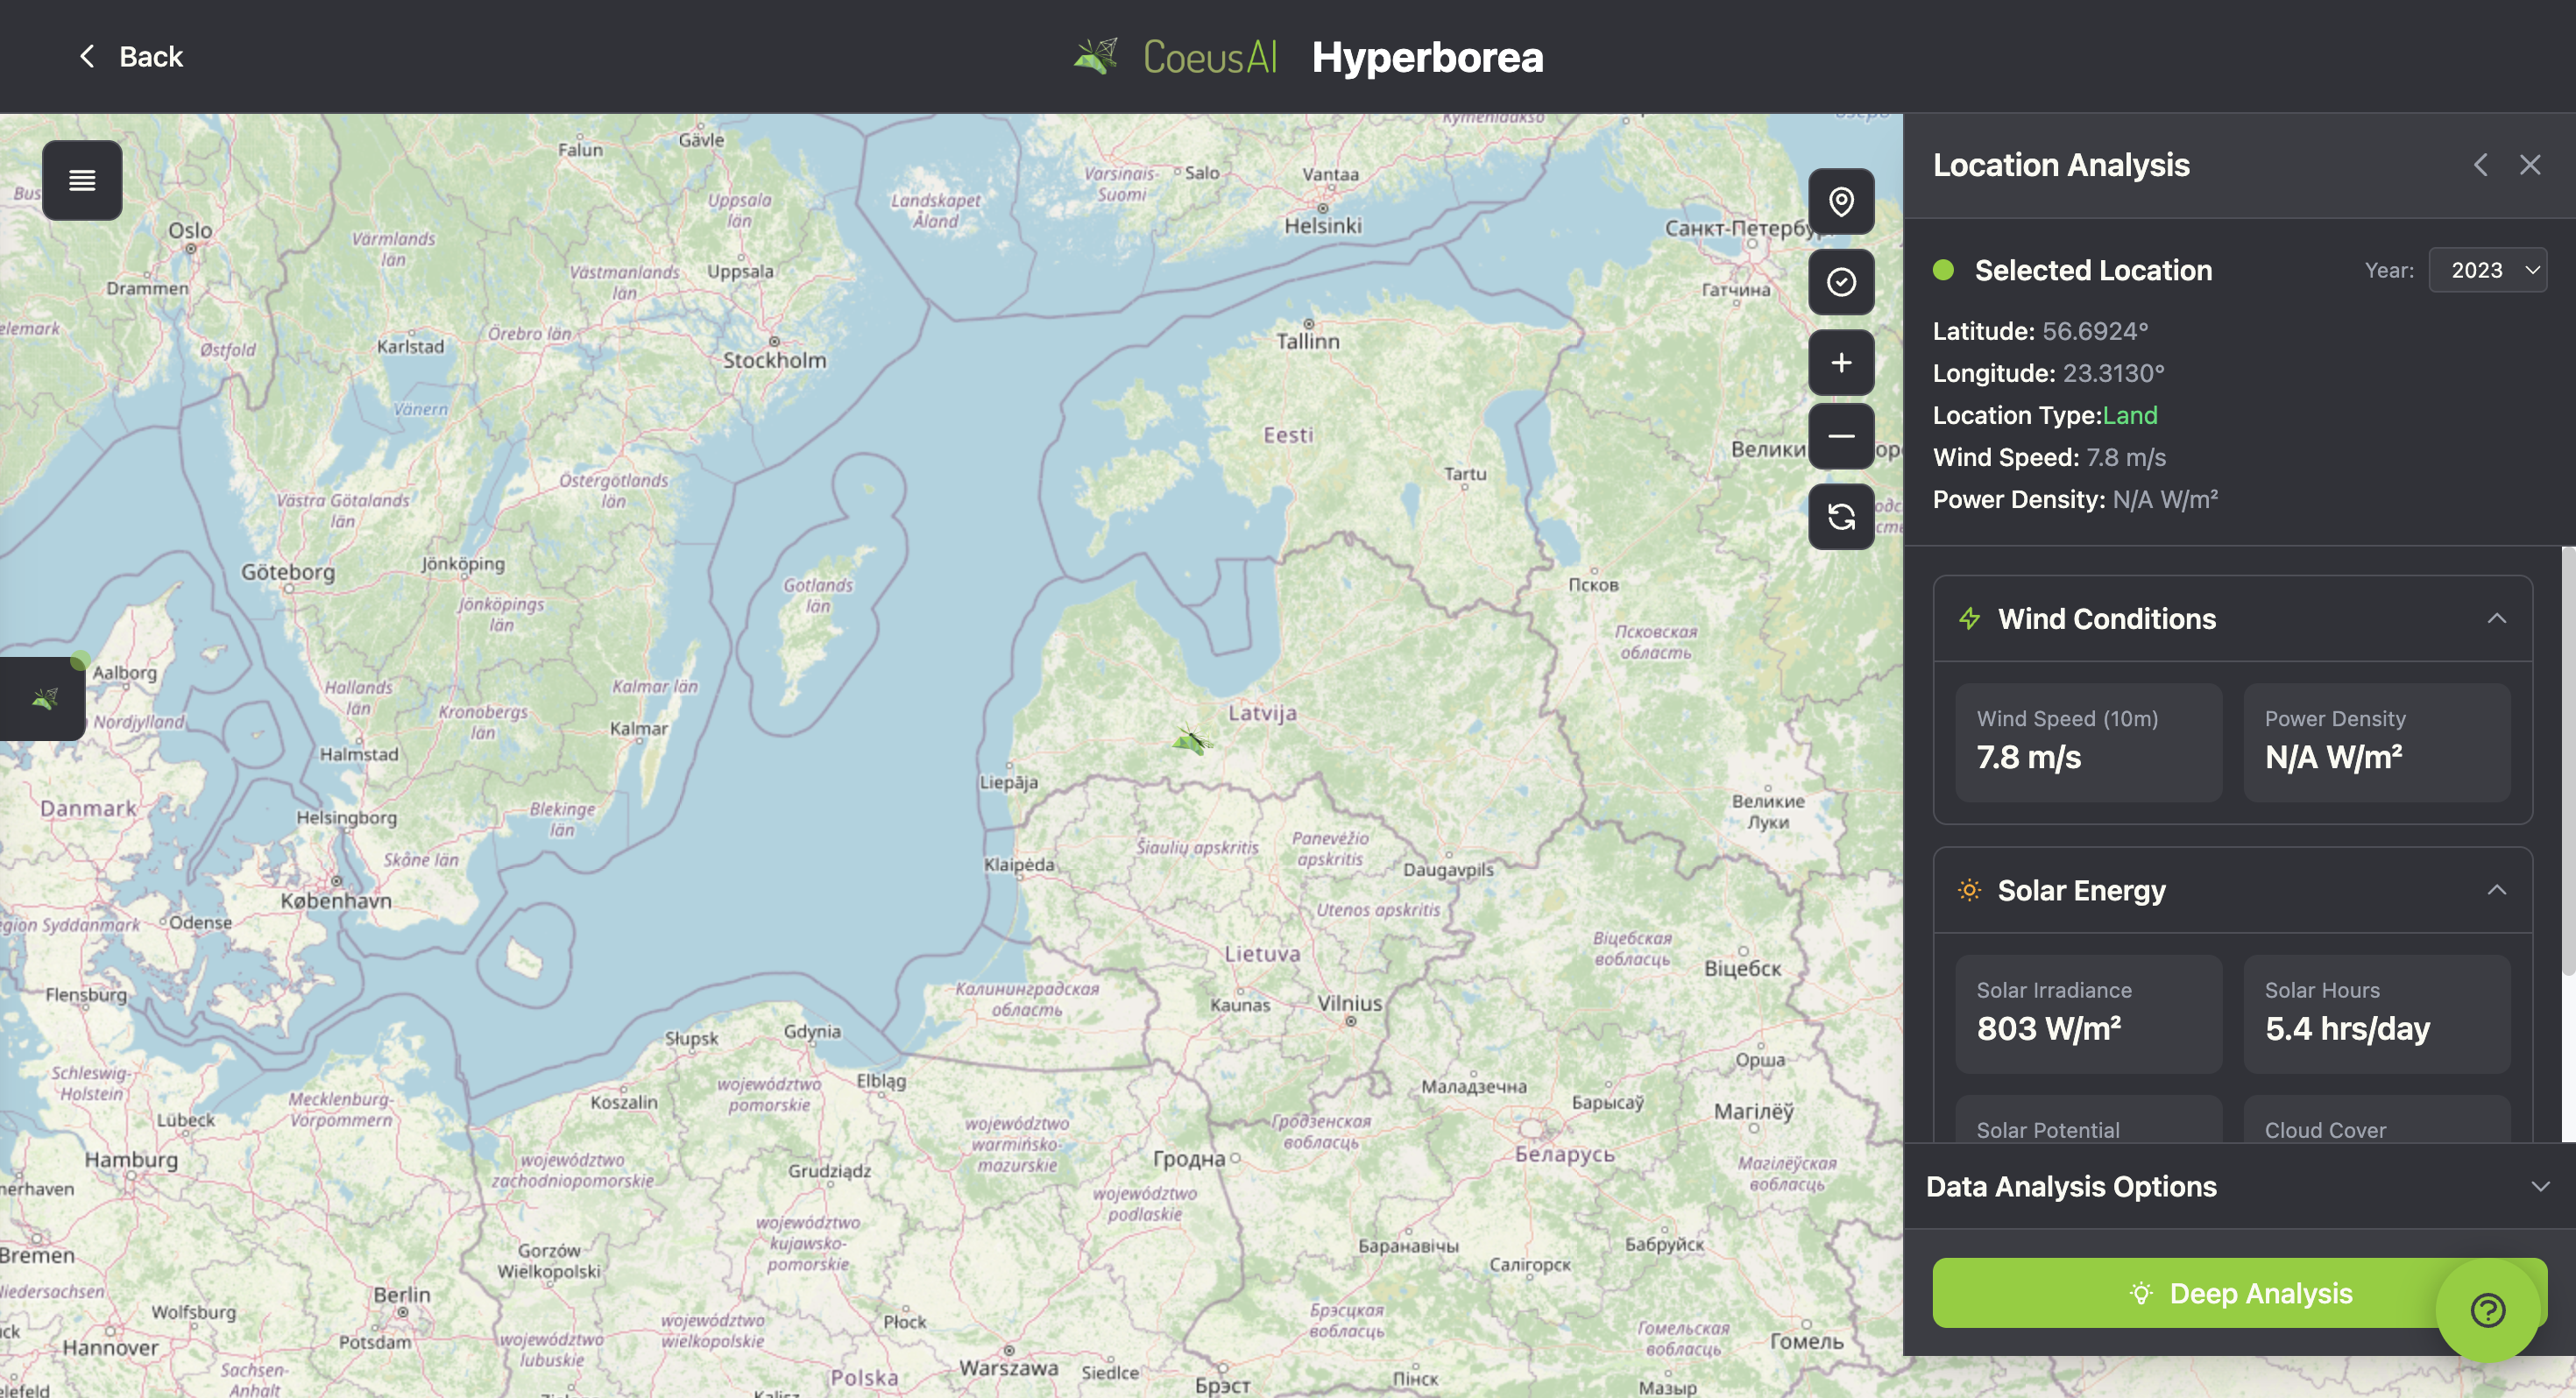The image size is (2576, 1398).
Task: Zoom out on the map
Action: (x=1841, y=436)
